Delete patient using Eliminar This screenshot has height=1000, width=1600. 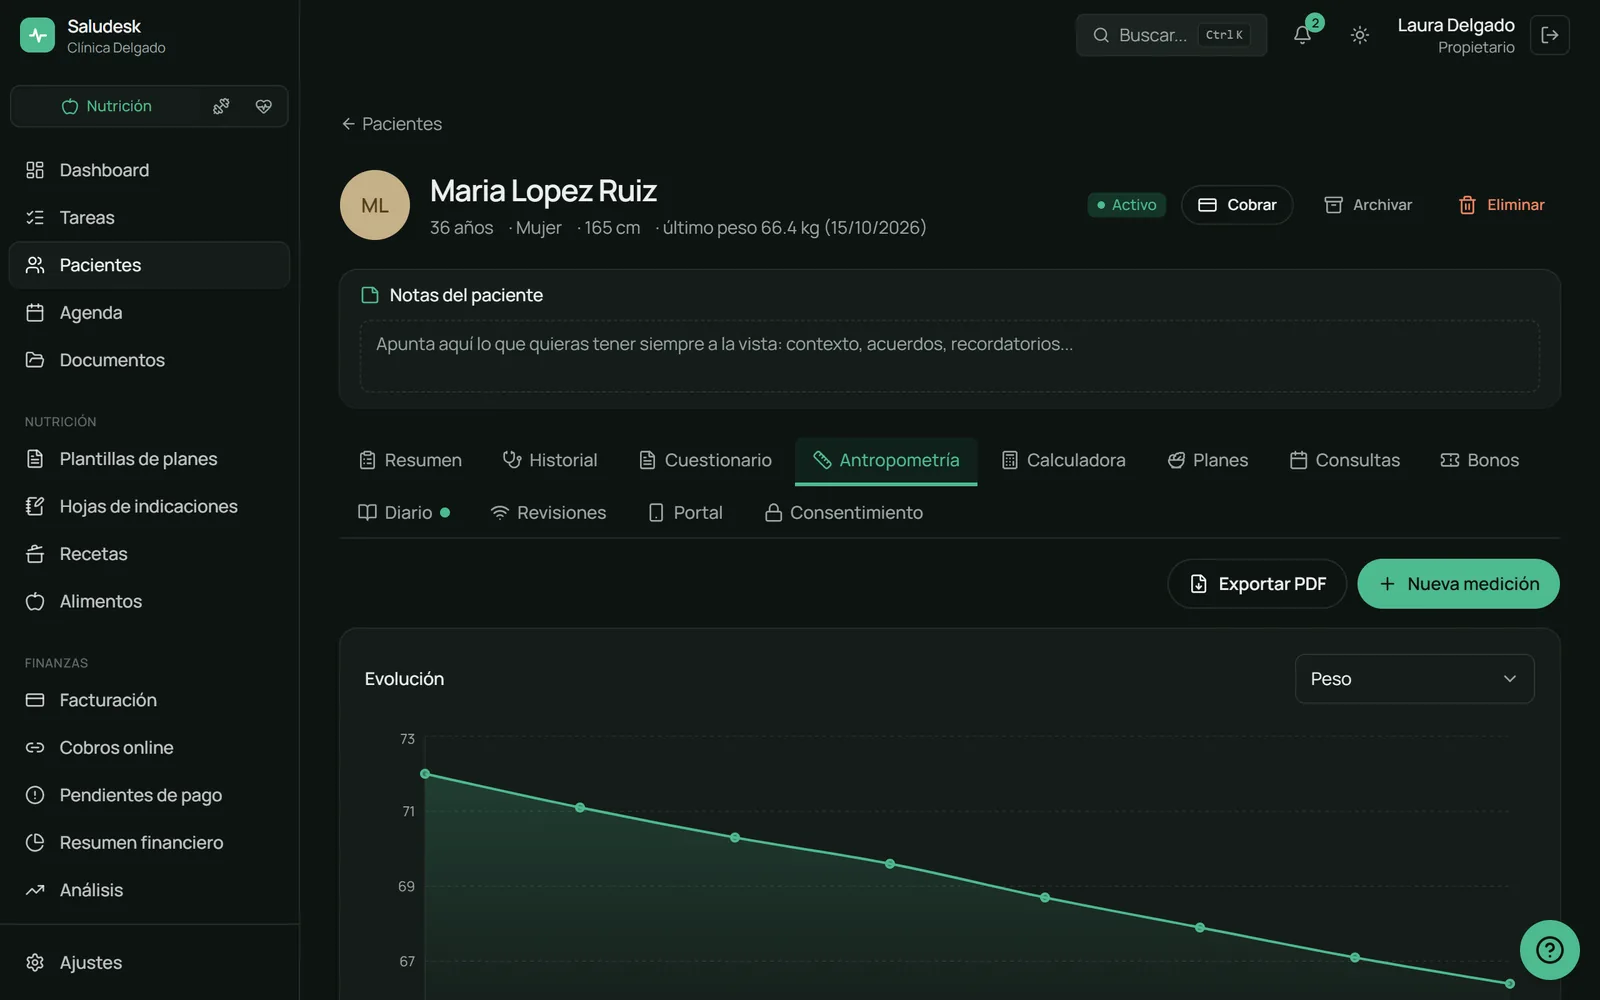(x=1501, y=205)
